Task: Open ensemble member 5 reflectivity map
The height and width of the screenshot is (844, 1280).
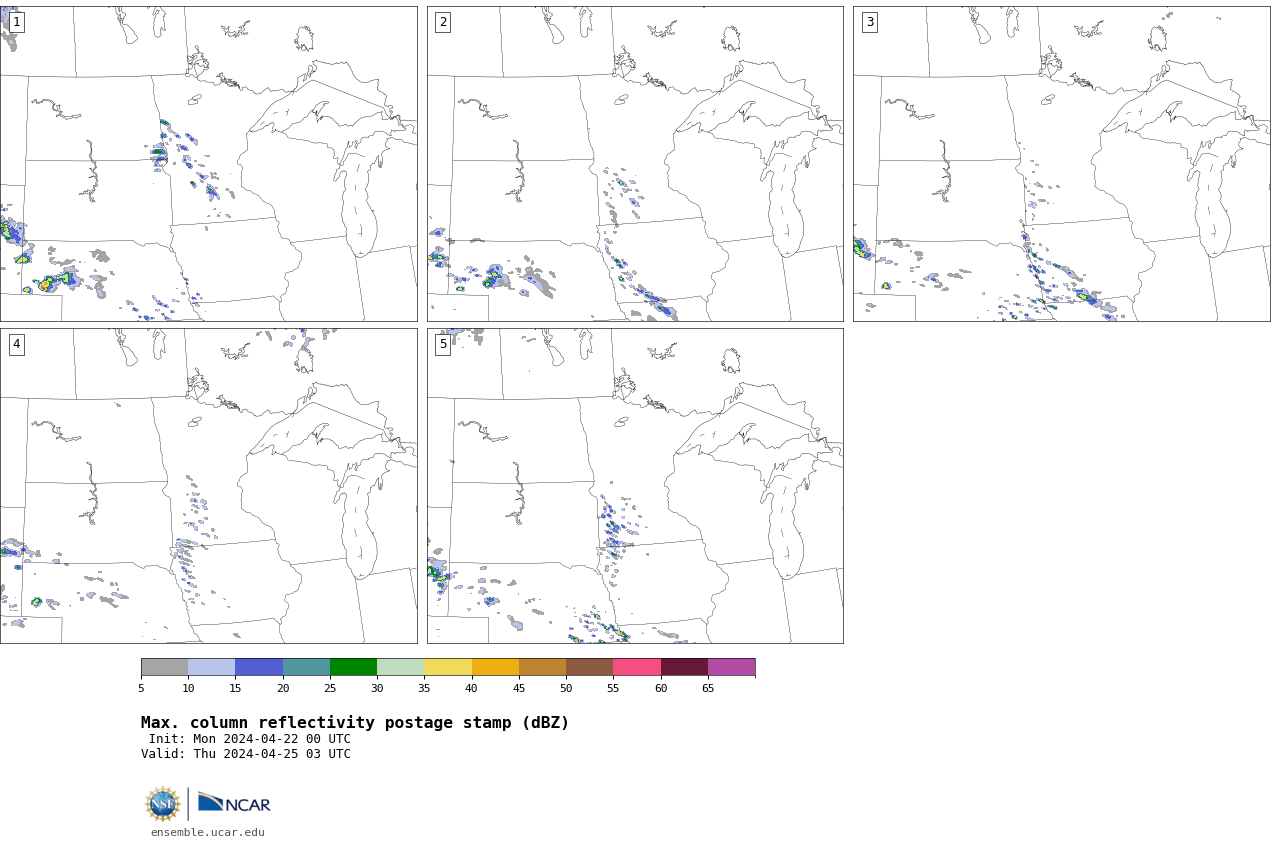Action: click(x=635, y=486)
